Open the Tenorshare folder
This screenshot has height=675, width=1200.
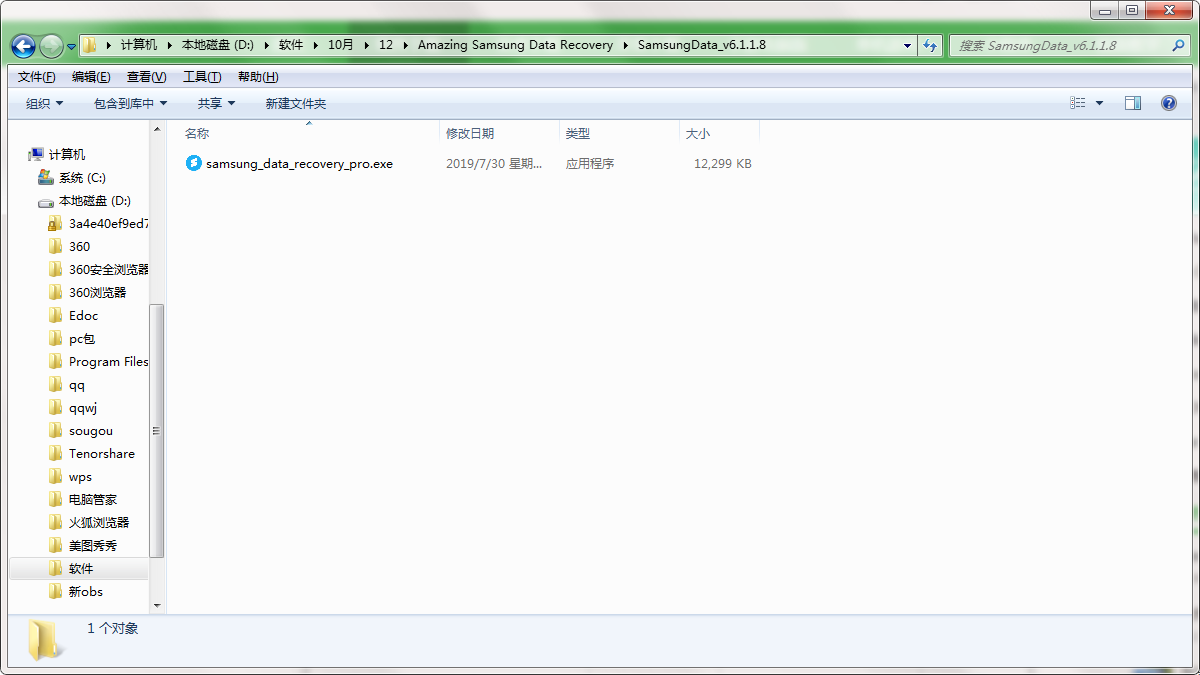coord(102,453)
